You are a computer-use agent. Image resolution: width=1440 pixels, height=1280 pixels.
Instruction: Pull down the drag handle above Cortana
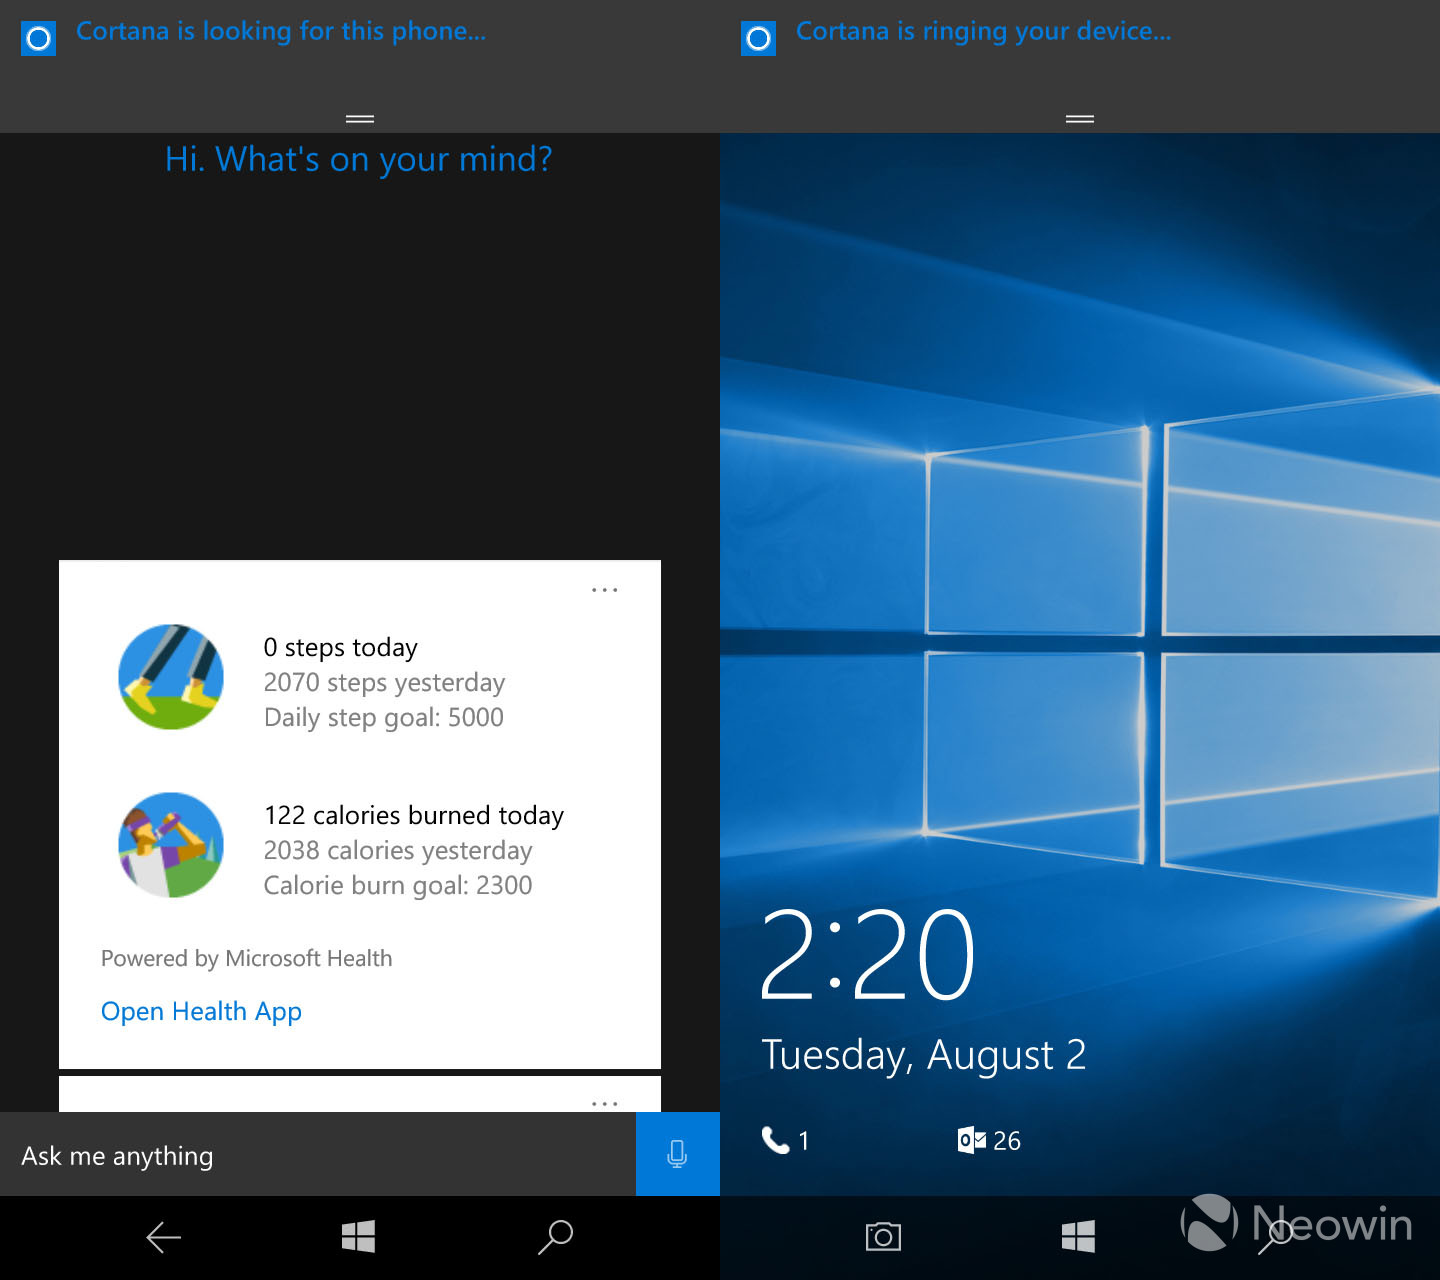tap(360, 118)
